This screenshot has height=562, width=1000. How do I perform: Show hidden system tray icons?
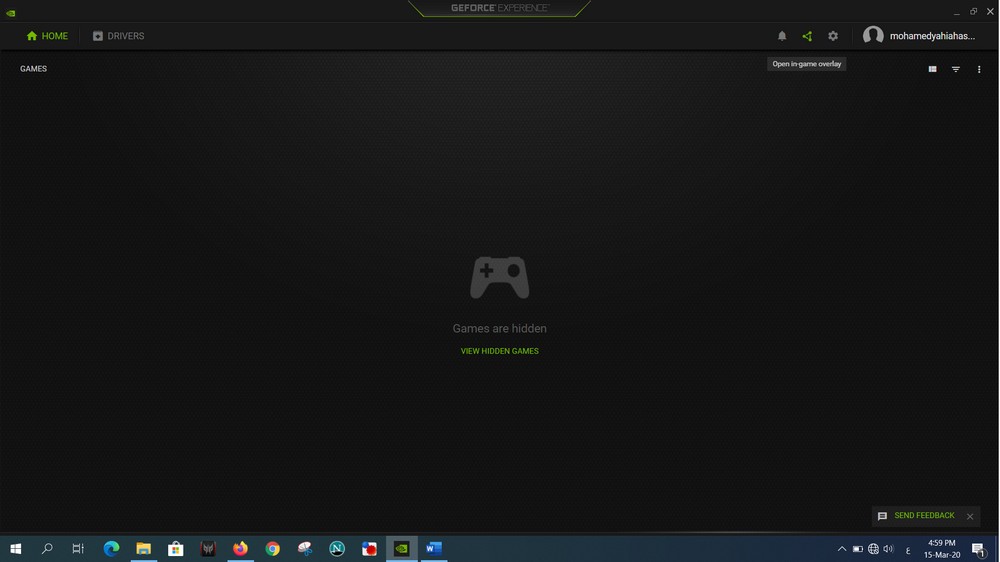coord(841,549)
